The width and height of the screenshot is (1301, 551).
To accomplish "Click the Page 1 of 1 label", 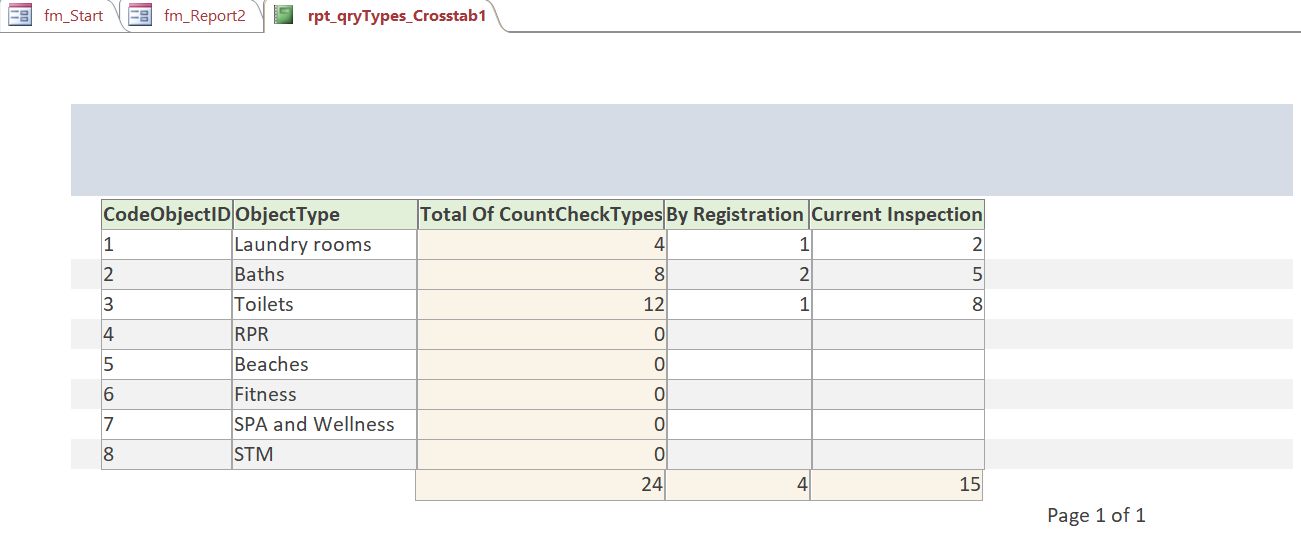I will tap(1096, 516).
